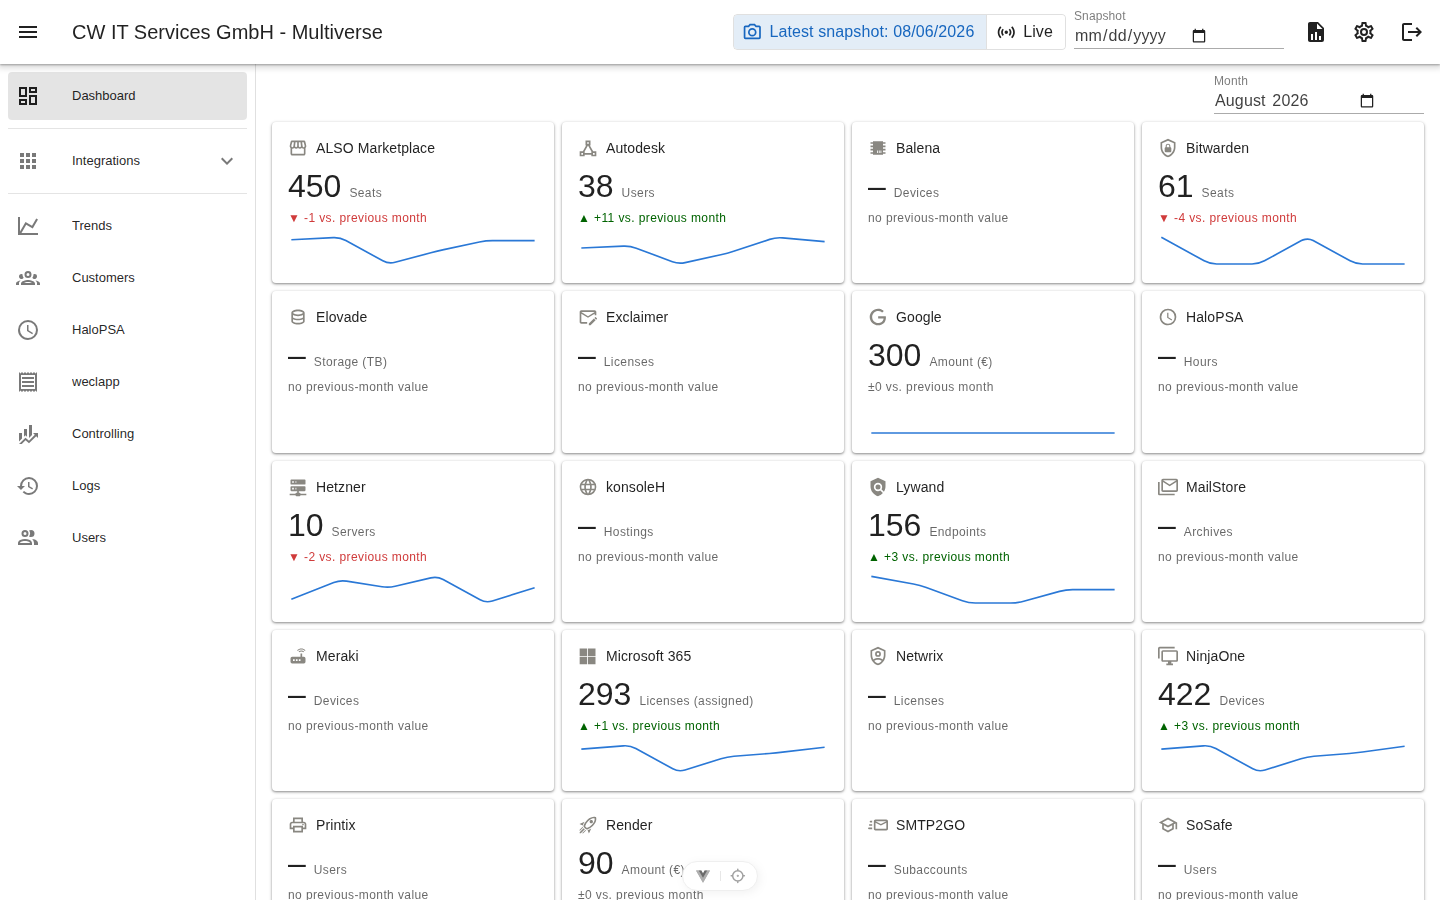Click the 'Subaccounts' label on SMTP2GO
The height and width of the screenshot is (900, 1440).
[x=931, y=870]
